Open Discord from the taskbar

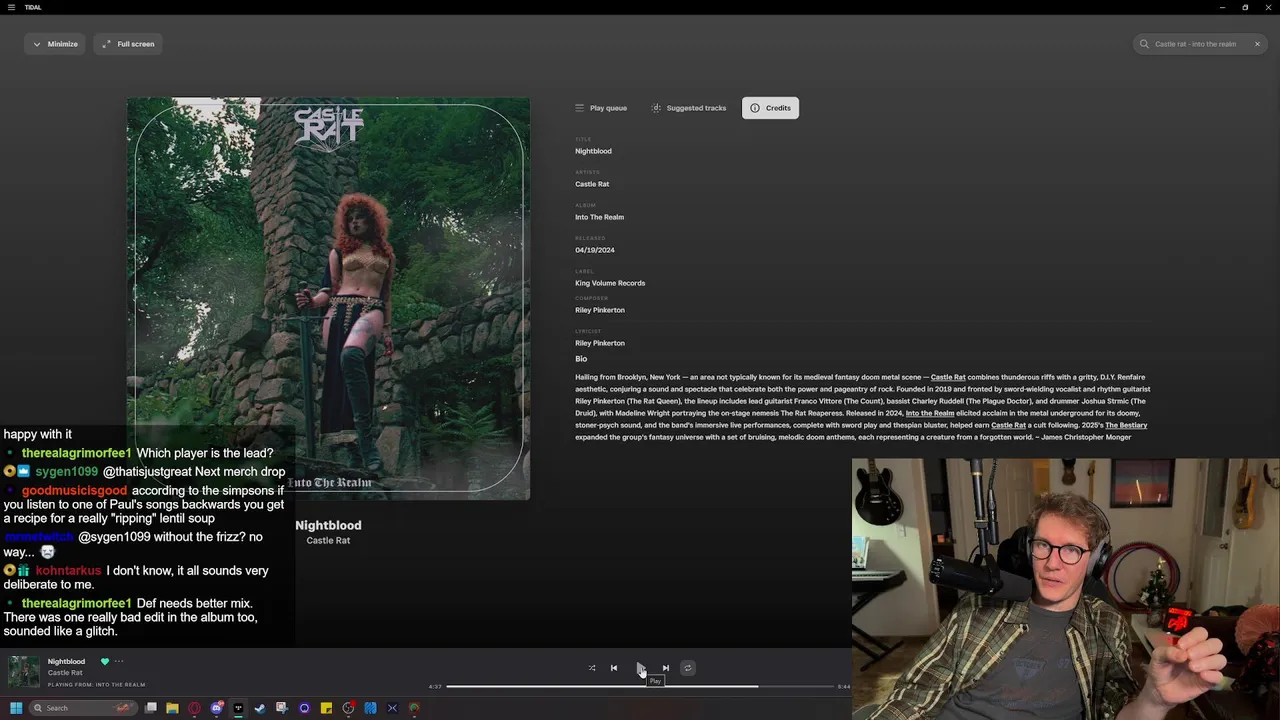(x=216, y=708)
